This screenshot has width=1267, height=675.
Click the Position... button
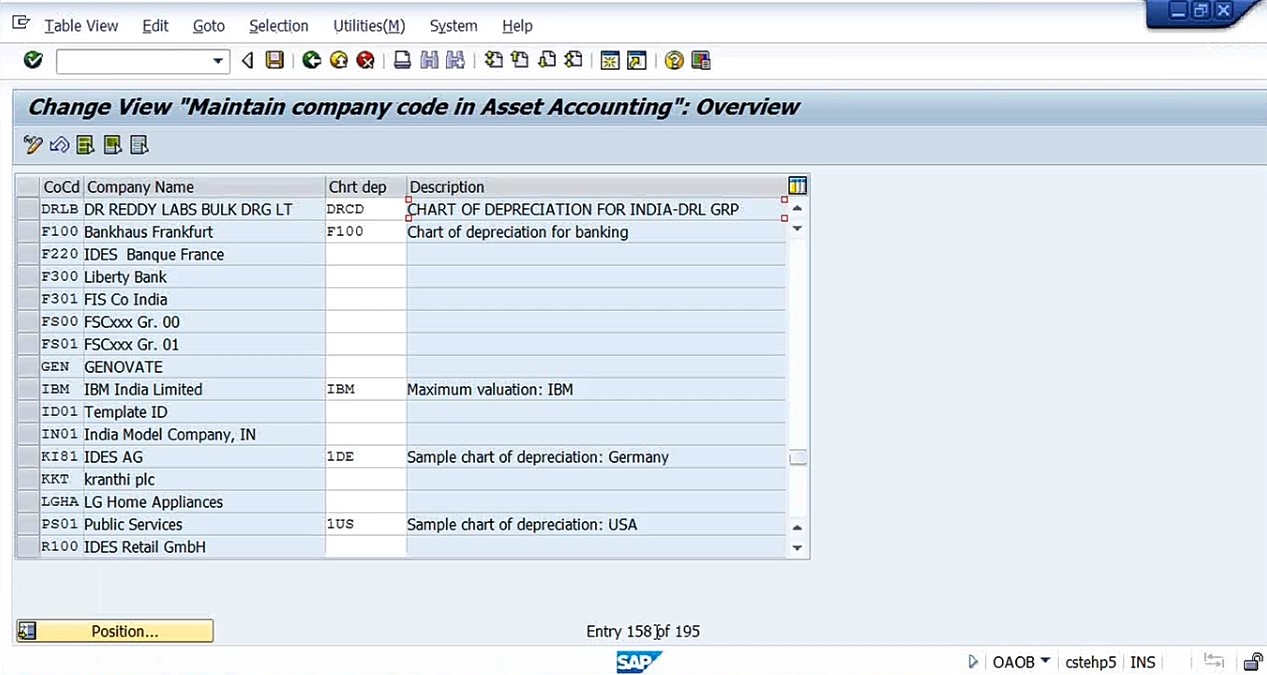115,631
